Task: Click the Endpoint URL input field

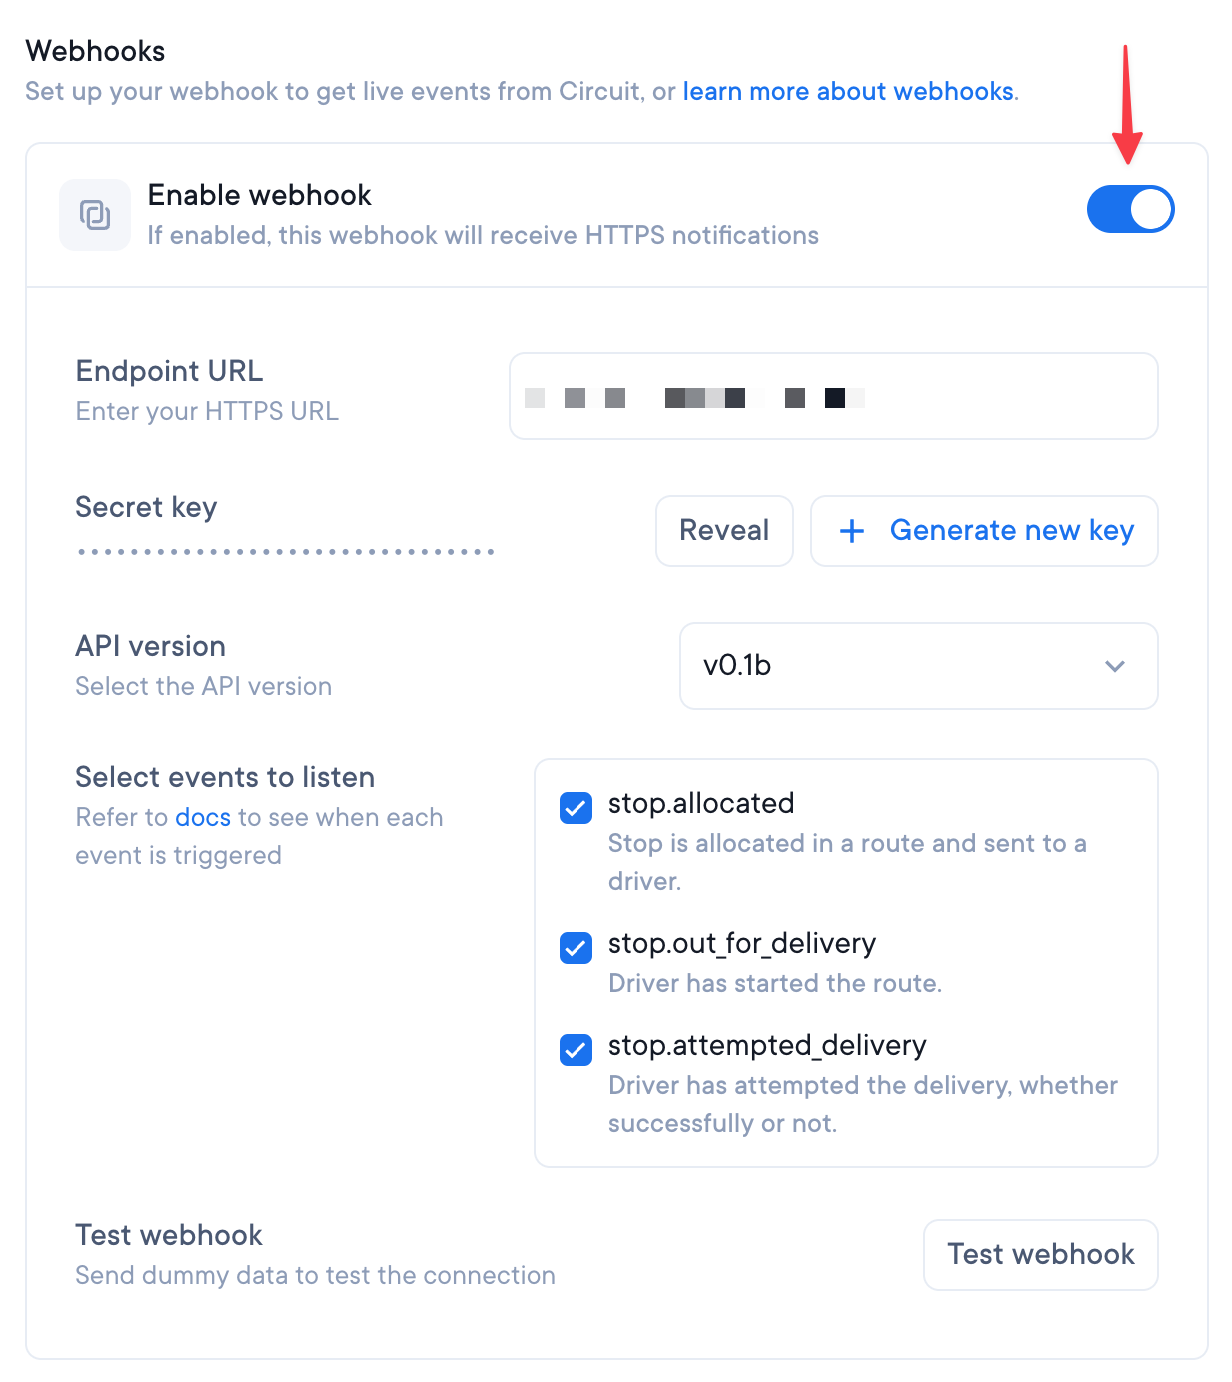Action: point(833,396)
